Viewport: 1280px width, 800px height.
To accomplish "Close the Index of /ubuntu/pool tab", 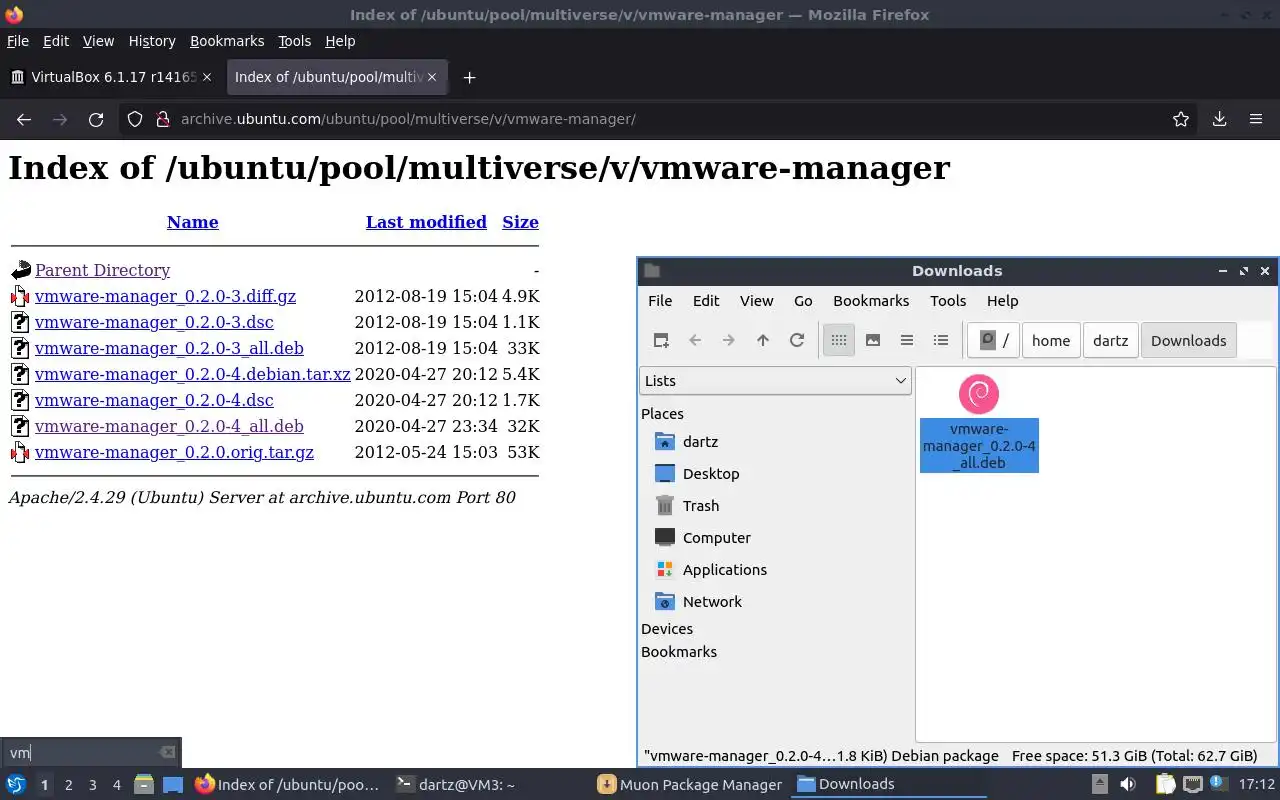I will [x=433, y=77].
